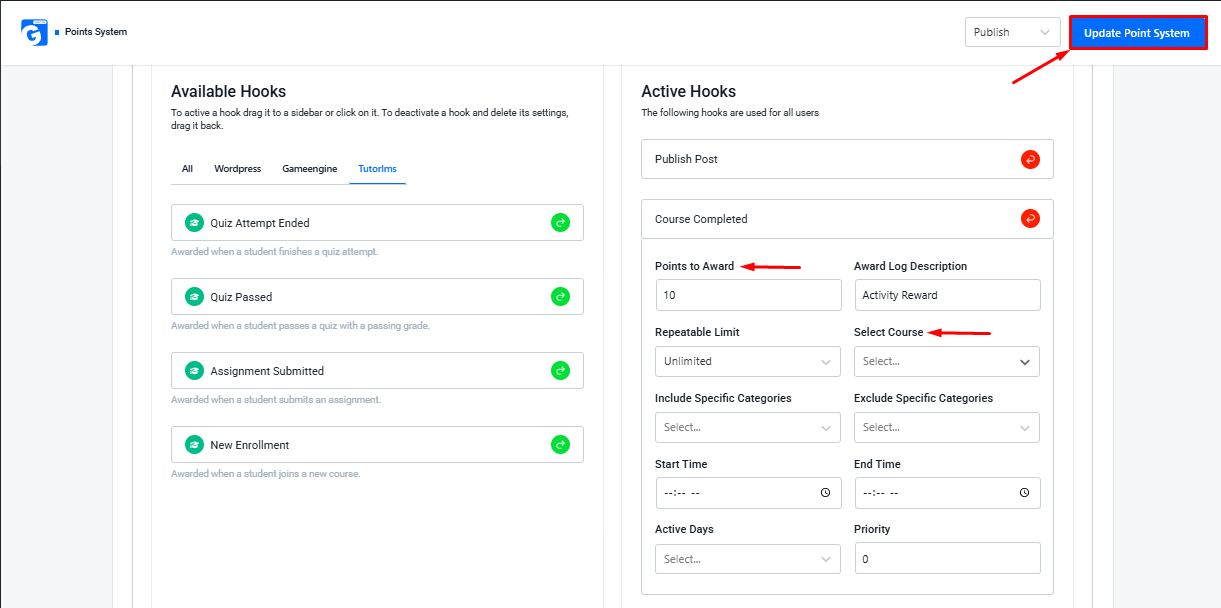Expand the Publish Post active hook
The image size is (1221, 608).
click(x=847, y=159)
